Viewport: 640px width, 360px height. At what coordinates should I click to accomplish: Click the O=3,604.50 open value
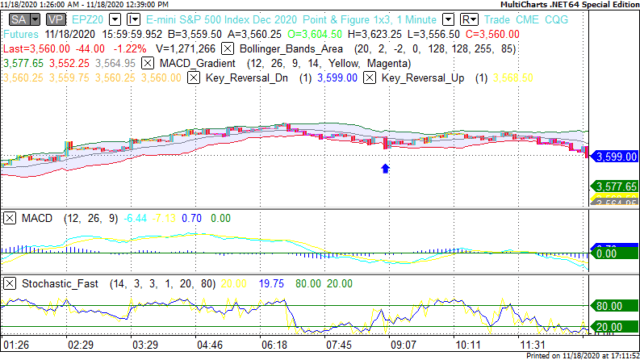point(314,34)
